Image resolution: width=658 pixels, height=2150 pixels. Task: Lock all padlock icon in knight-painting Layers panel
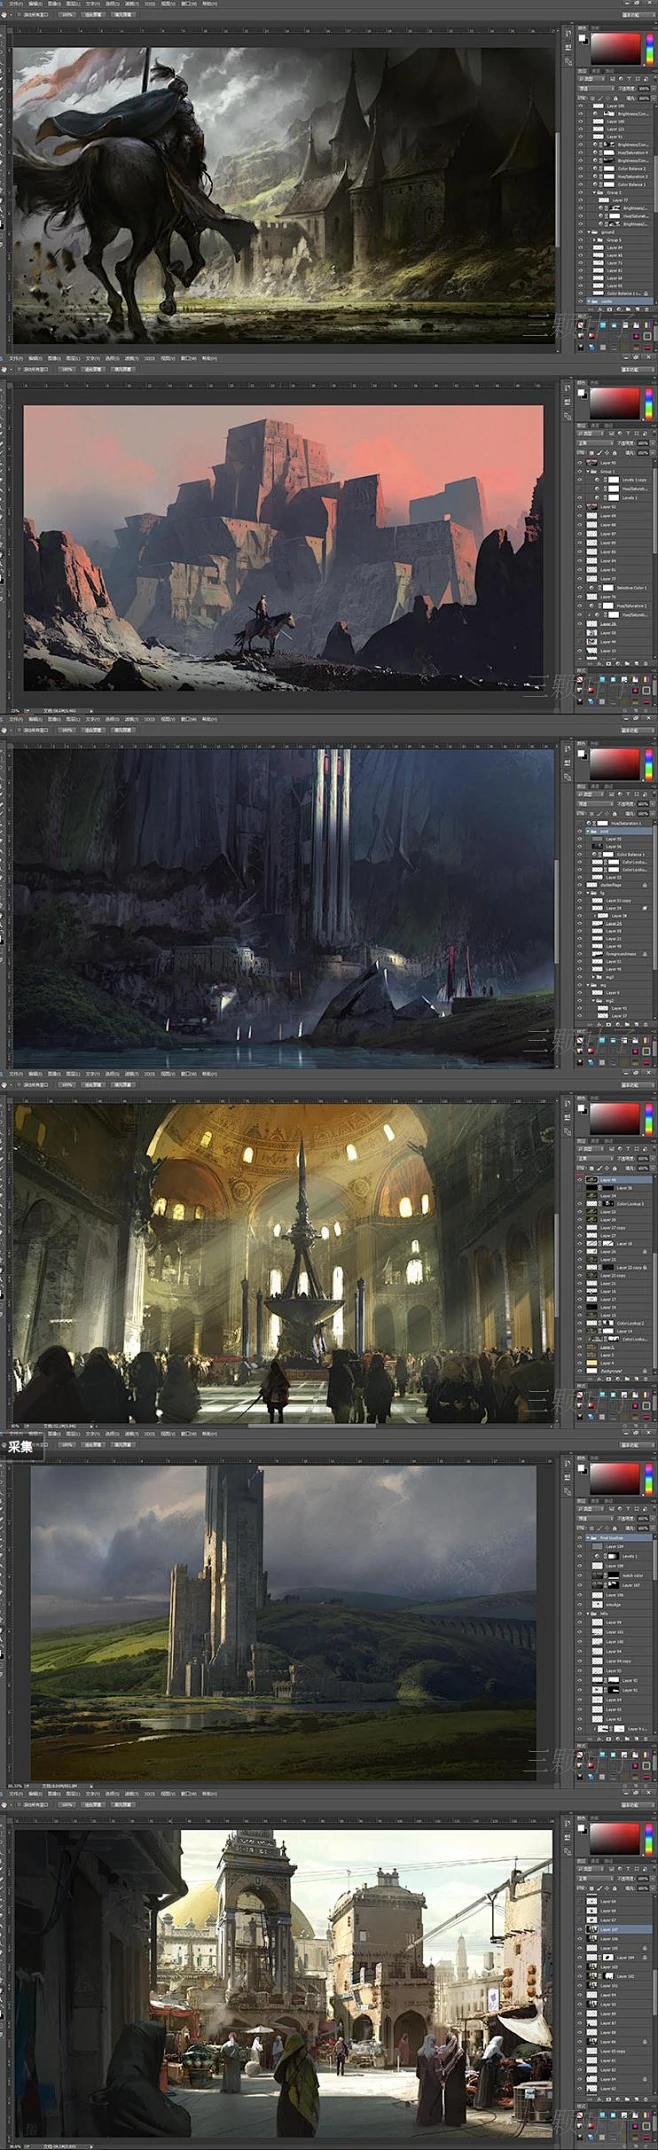point(615,98)
